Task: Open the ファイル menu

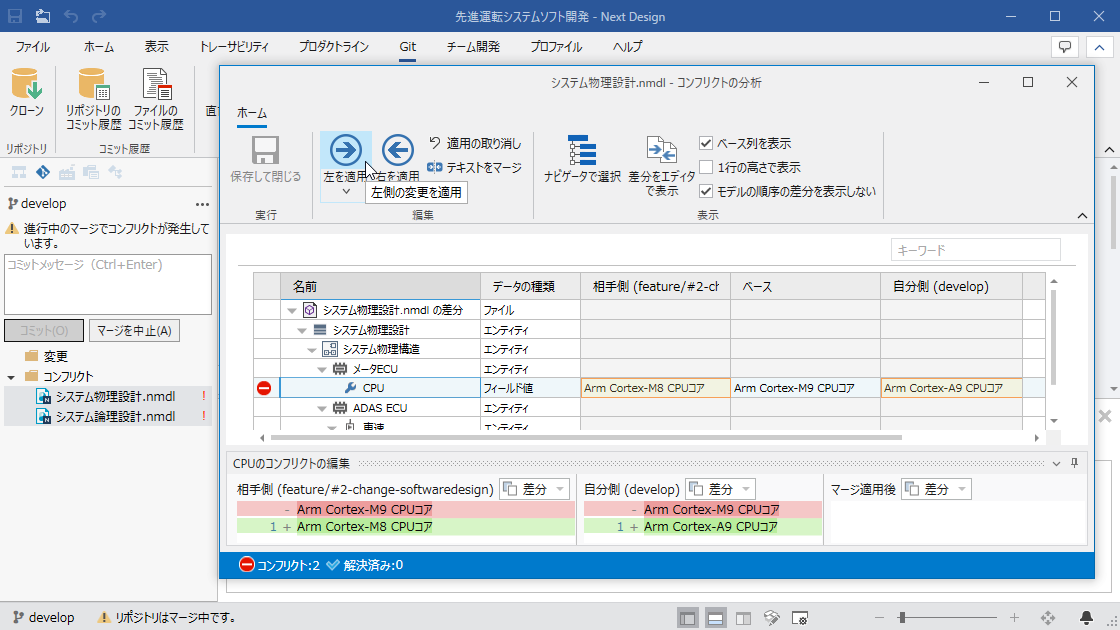Action: [x=32, y=47]
